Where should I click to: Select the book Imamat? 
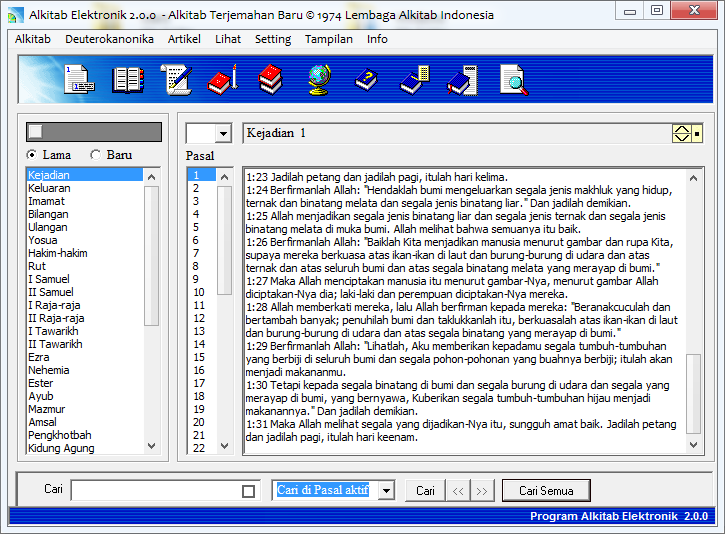(x=85, y=201)
